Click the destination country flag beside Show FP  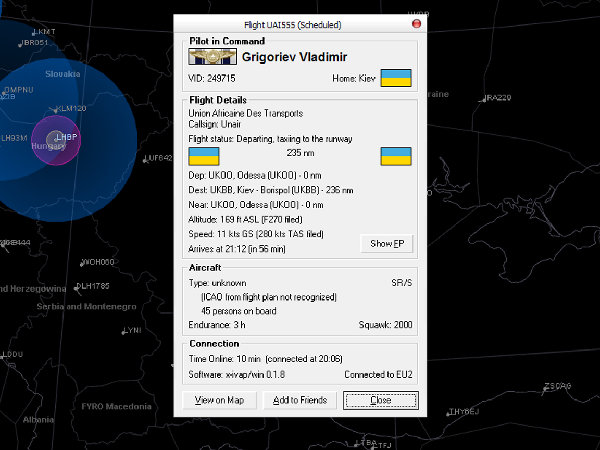(396, 157)
